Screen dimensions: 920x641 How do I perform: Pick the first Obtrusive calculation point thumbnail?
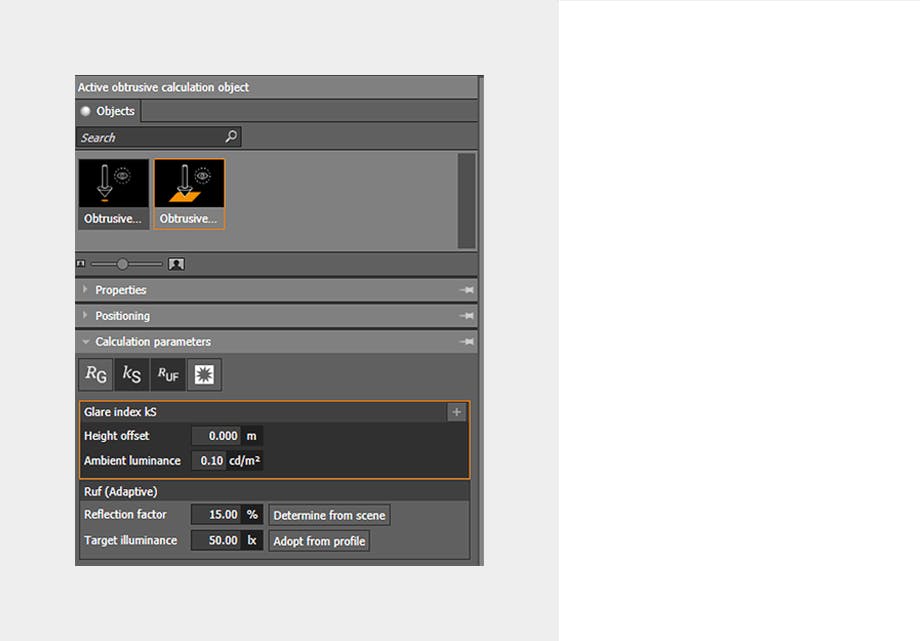pyautogui.click(x=113, y=194)
